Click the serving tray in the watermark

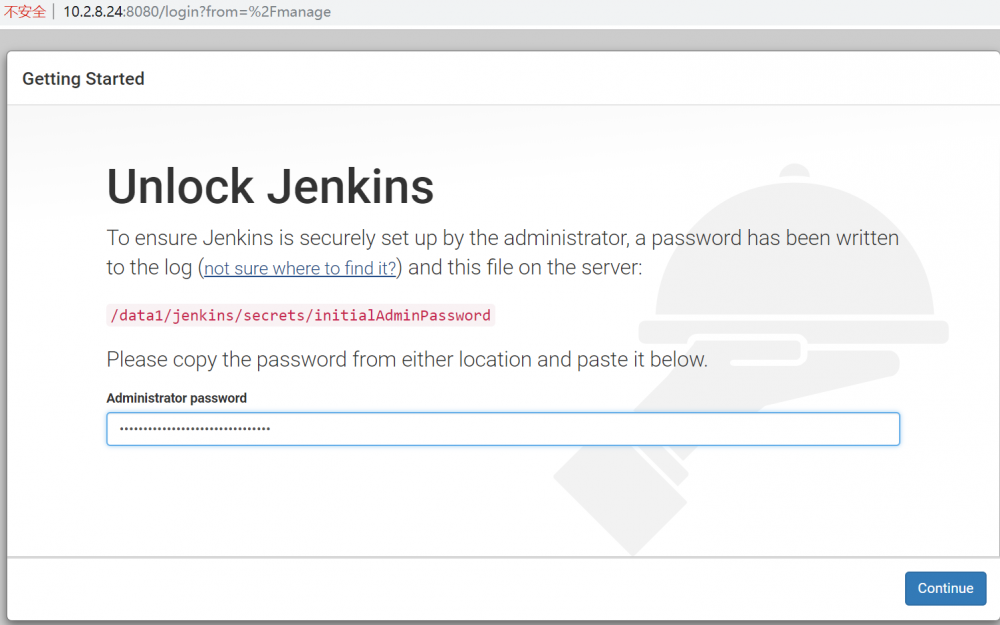[x=793, y=331]
